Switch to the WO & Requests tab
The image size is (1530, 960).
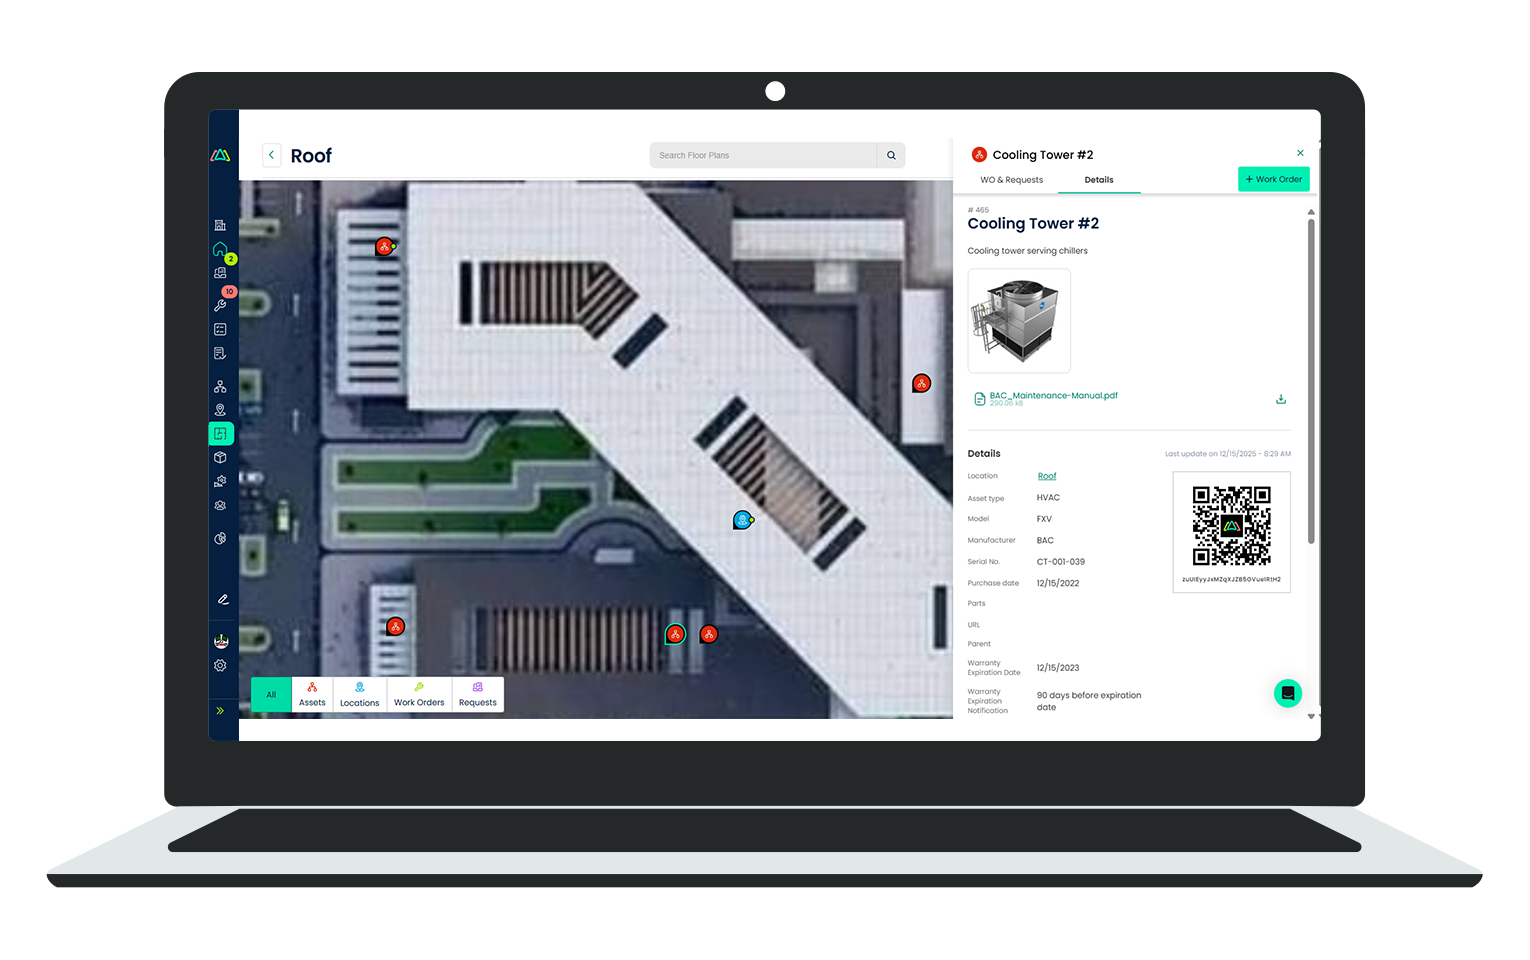point(1011,180)
